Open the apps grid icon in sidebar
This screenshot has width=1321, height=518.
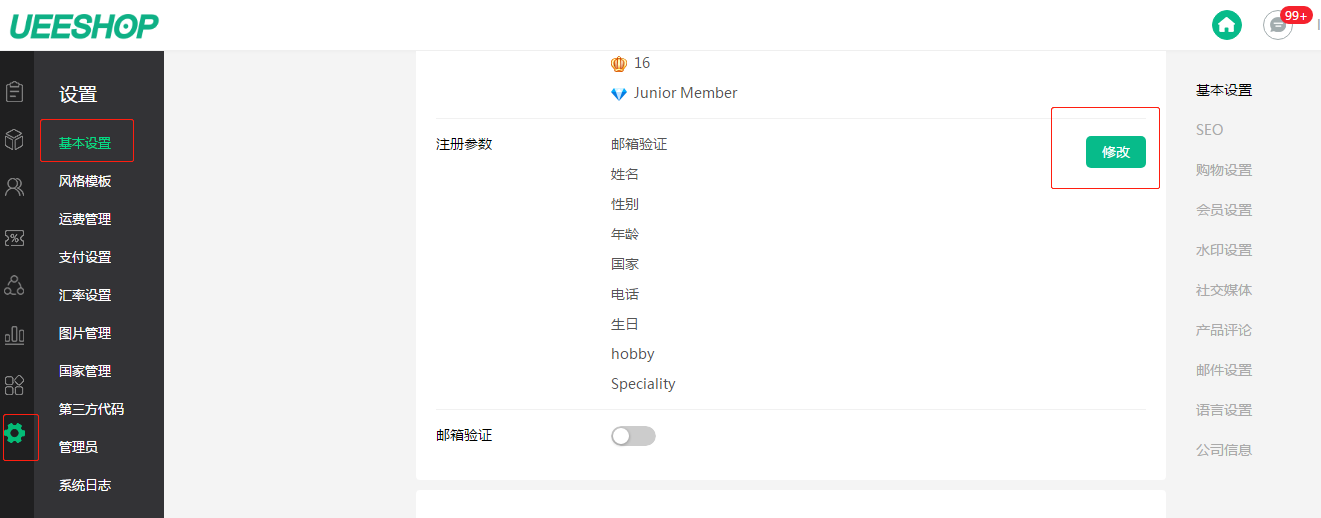click(x=15, y=385)
